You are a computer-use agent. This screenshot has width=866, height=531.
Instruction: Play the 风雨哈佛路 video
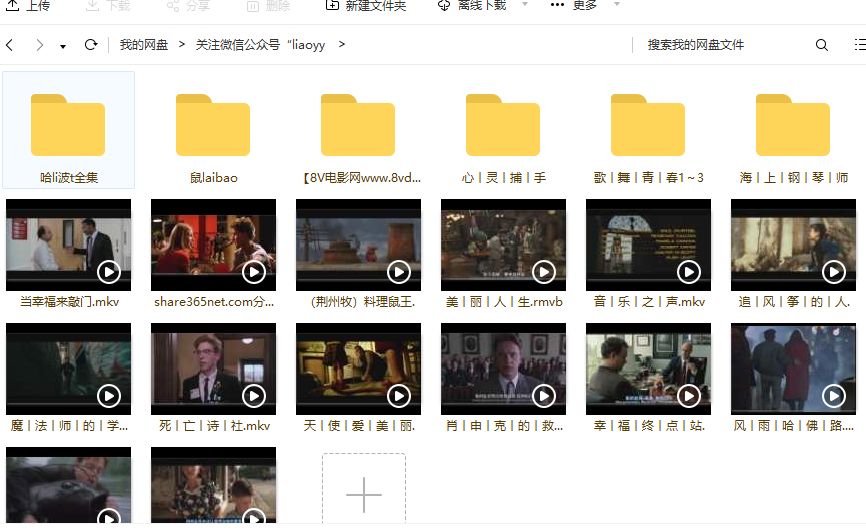pos(833,396)
